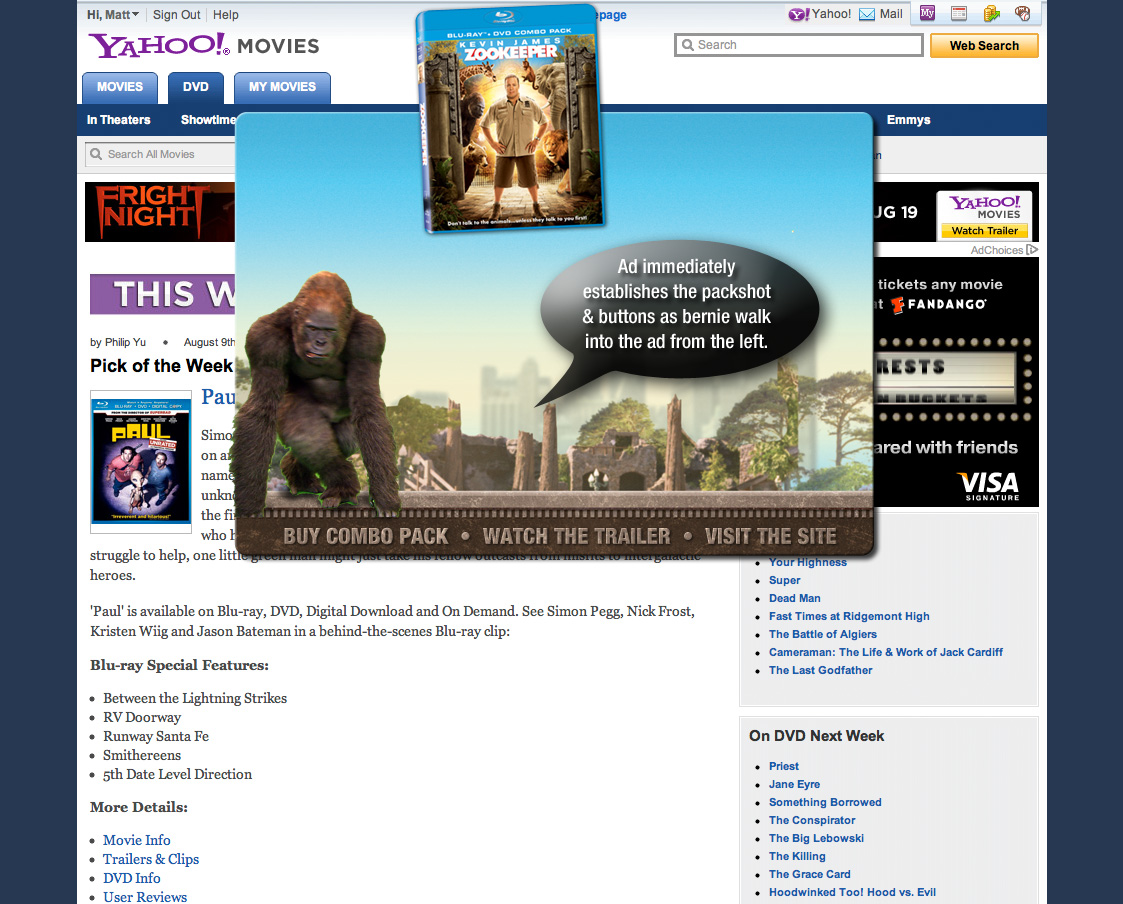Image resolution: width=1123 pixels, height=904 pixels.
Task: Select the MY MOVIES tab
Action: pyautogui.click(x=282, y=87)
